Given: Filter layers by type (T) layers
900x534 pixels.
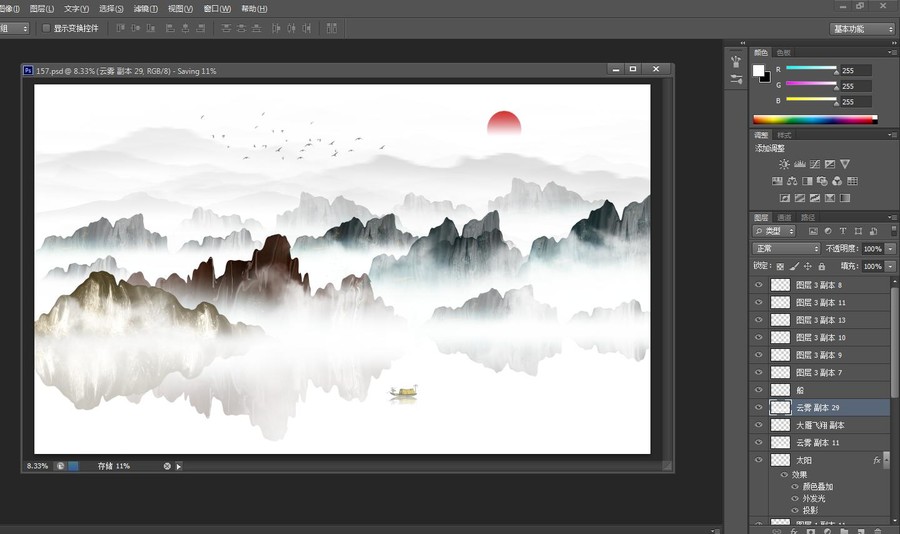Looking at the screenshot, I should click(843, 231).
